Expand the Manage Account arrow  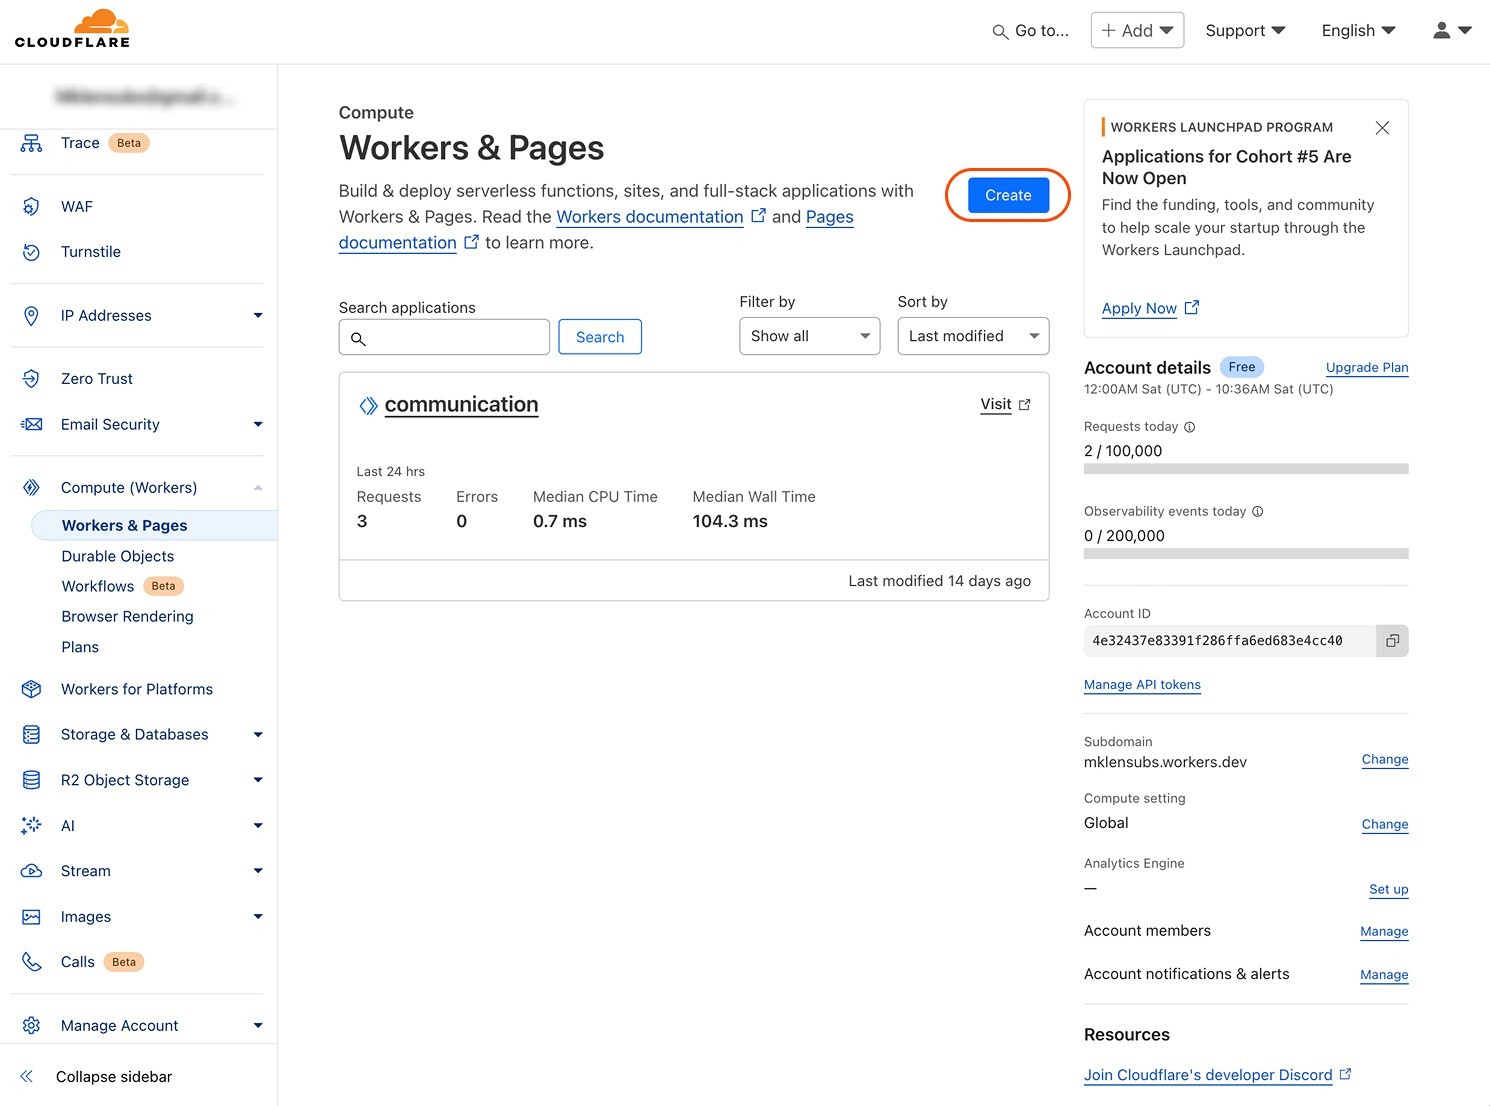[258, 1026]
